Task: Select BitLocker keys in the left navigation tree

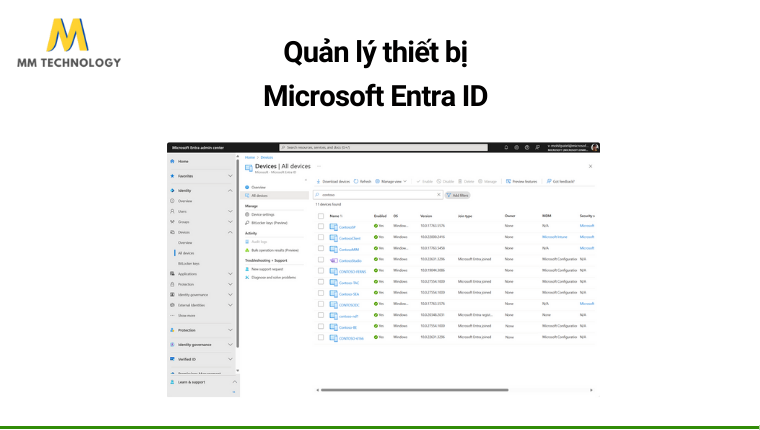Action: pos(189,264)
